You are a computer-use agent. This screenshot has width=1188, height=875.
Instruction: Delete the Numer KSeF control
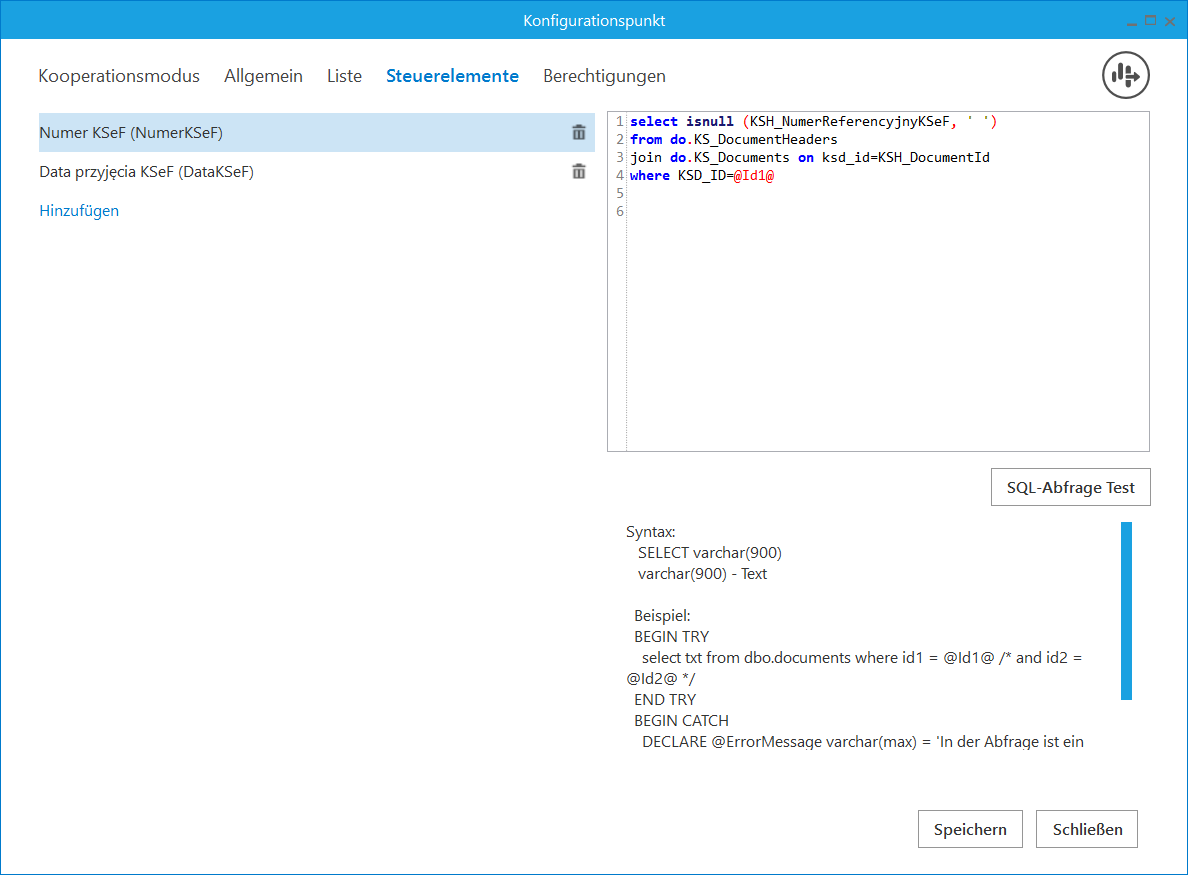click(579, 133)
